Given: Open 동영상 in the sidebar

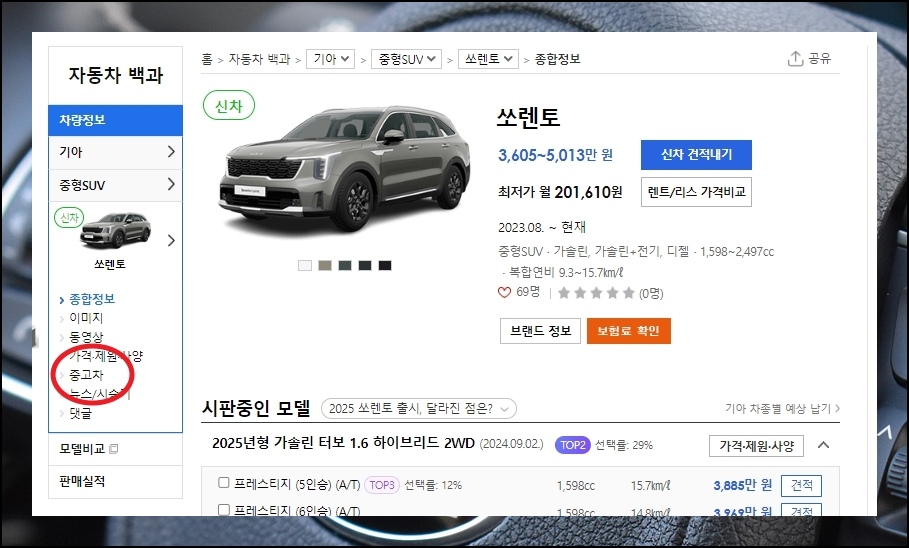Looking at the screenshot, I should point(86,337).
